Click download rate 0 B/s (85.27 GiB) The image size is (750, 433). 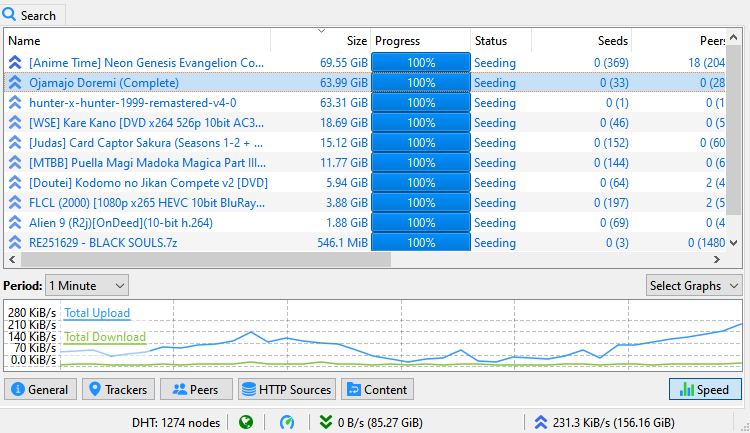pos(380,422)
